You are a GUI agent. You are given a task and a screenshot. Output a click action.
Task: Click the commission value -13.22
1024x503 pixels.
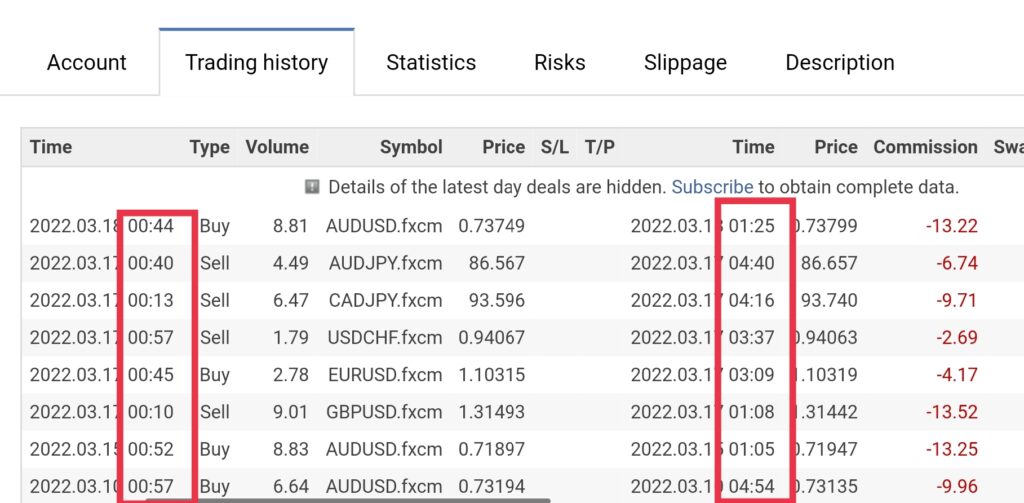(952, 226)
